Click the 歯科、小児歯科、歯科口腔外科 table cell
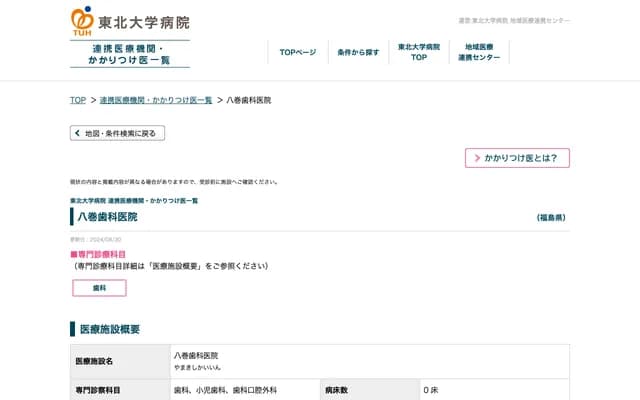 tap(225, 390)
